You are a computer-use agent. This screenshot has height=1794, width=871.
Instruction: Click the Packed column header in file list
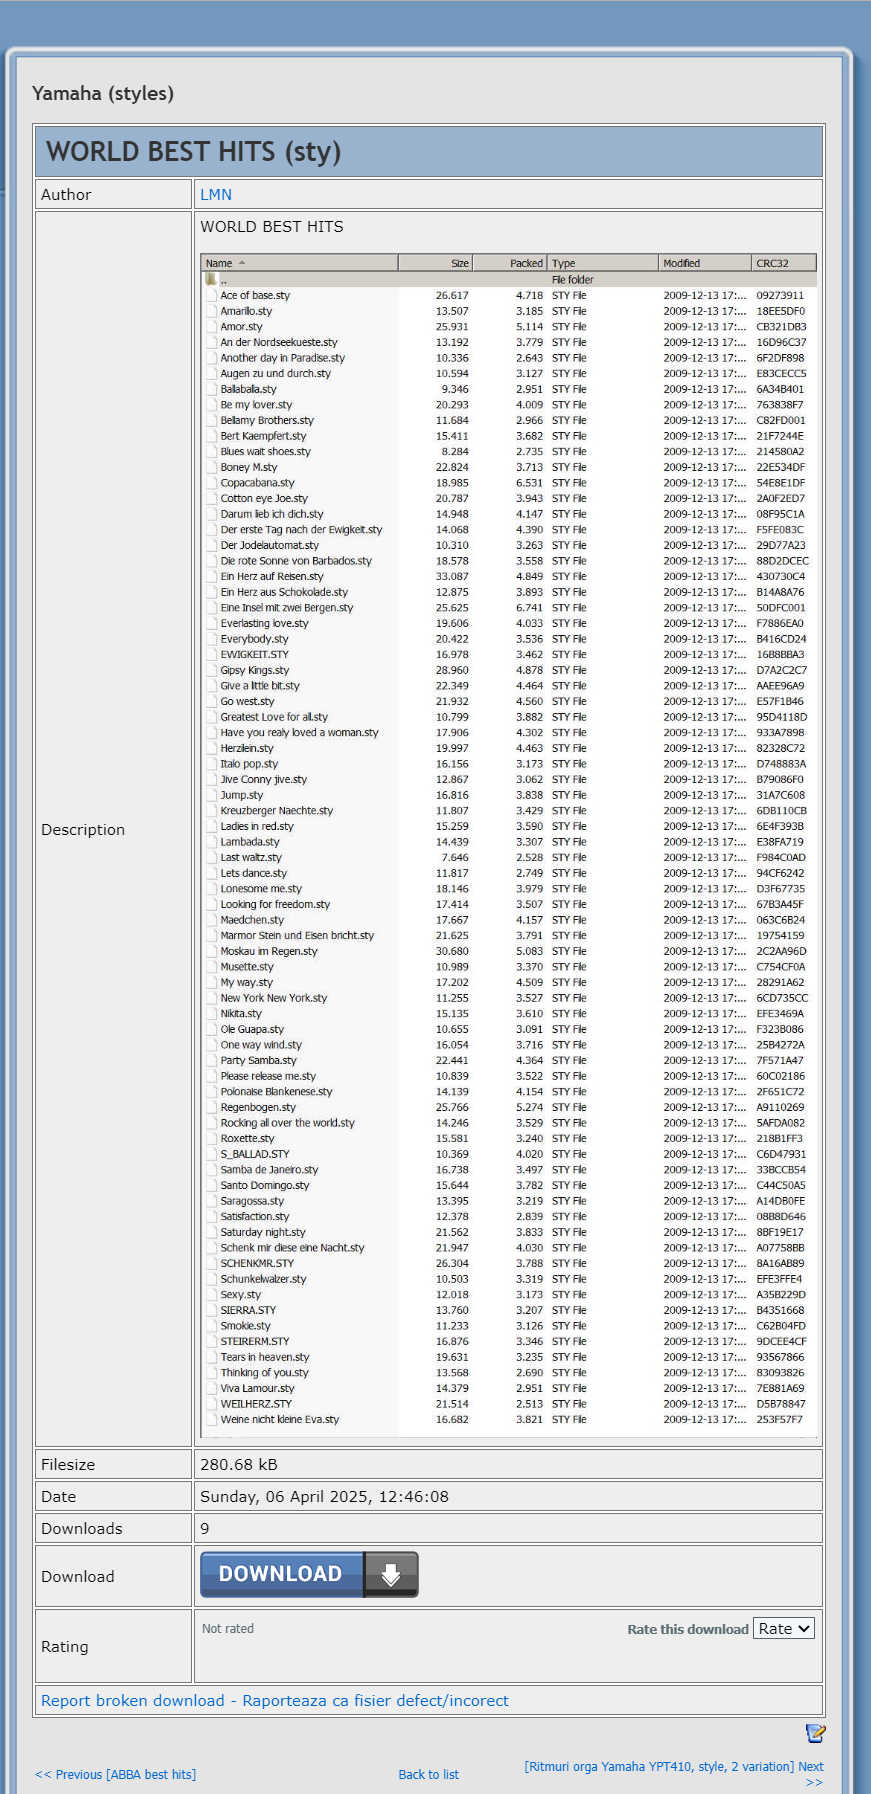click(510, 263)
